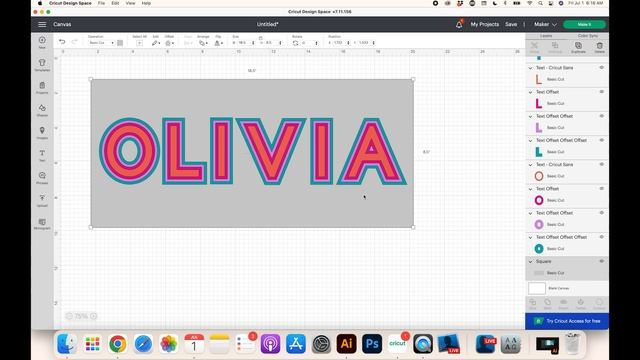Hide the O Text Offset Offset Offset layer
Screen dimensions: 640x360
tap(602, 237)
